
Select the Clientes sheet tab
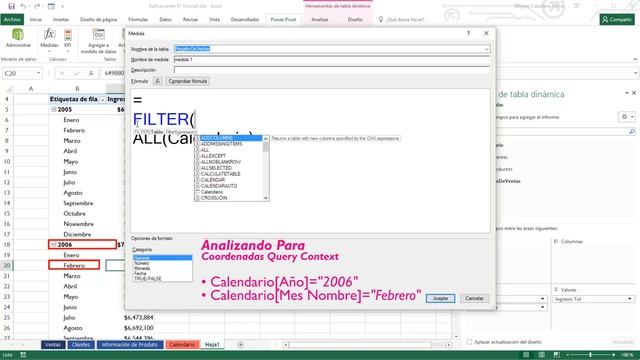click(x=81, y=345)
